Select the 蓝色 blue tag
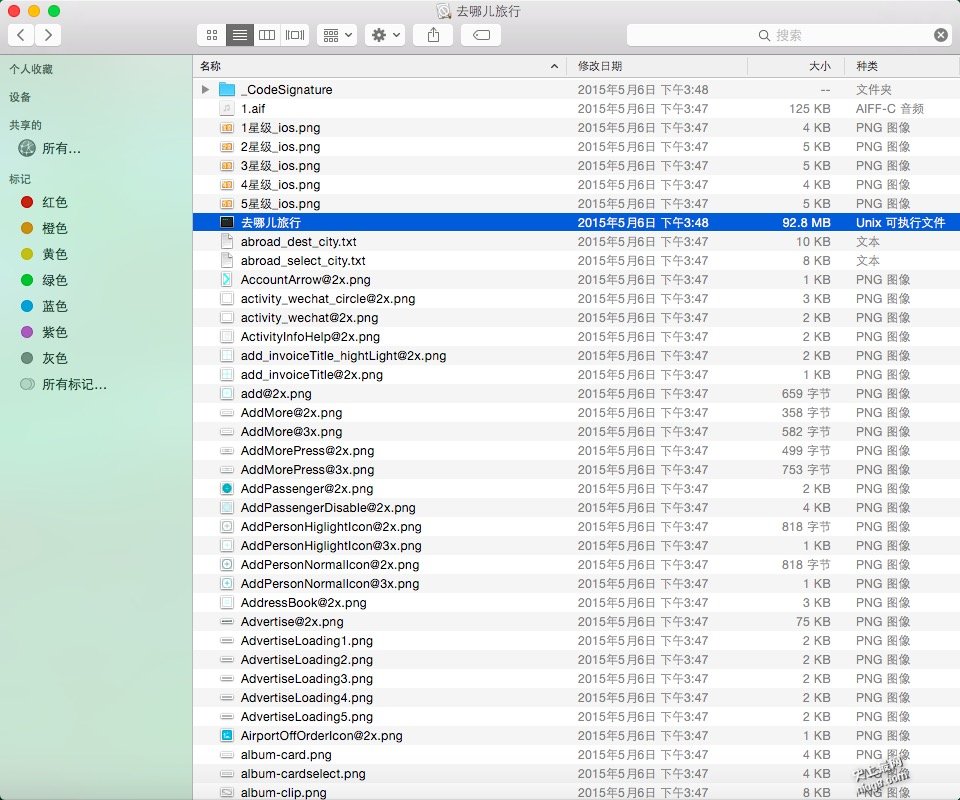This screenshot has height=800, width=960. point(44,306)
